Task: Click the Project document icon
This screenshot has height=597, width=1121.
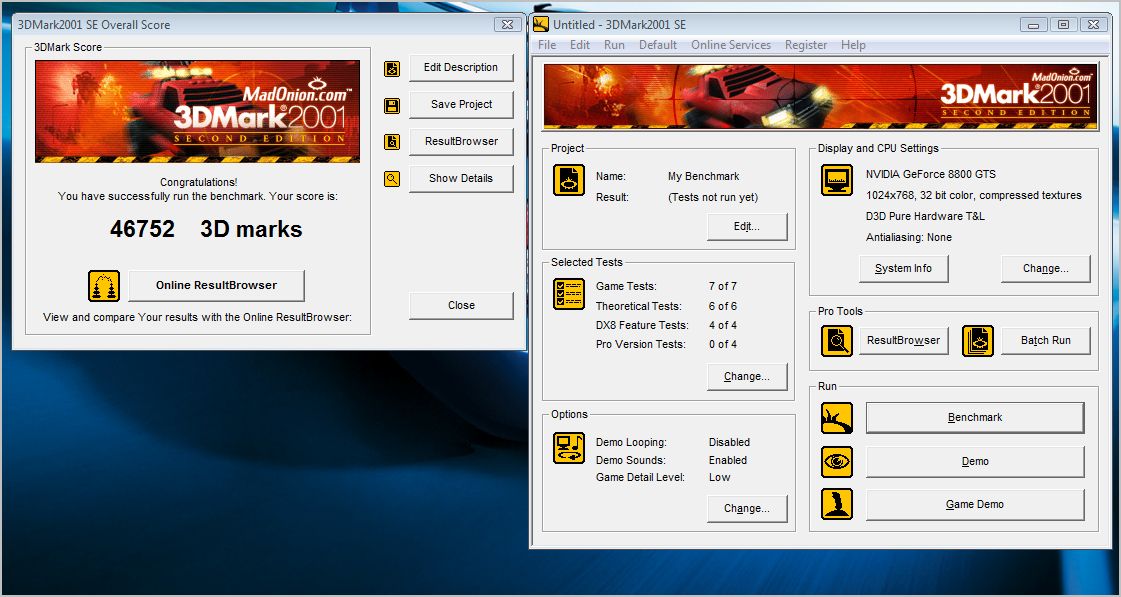Action: [x=569, y=179]
